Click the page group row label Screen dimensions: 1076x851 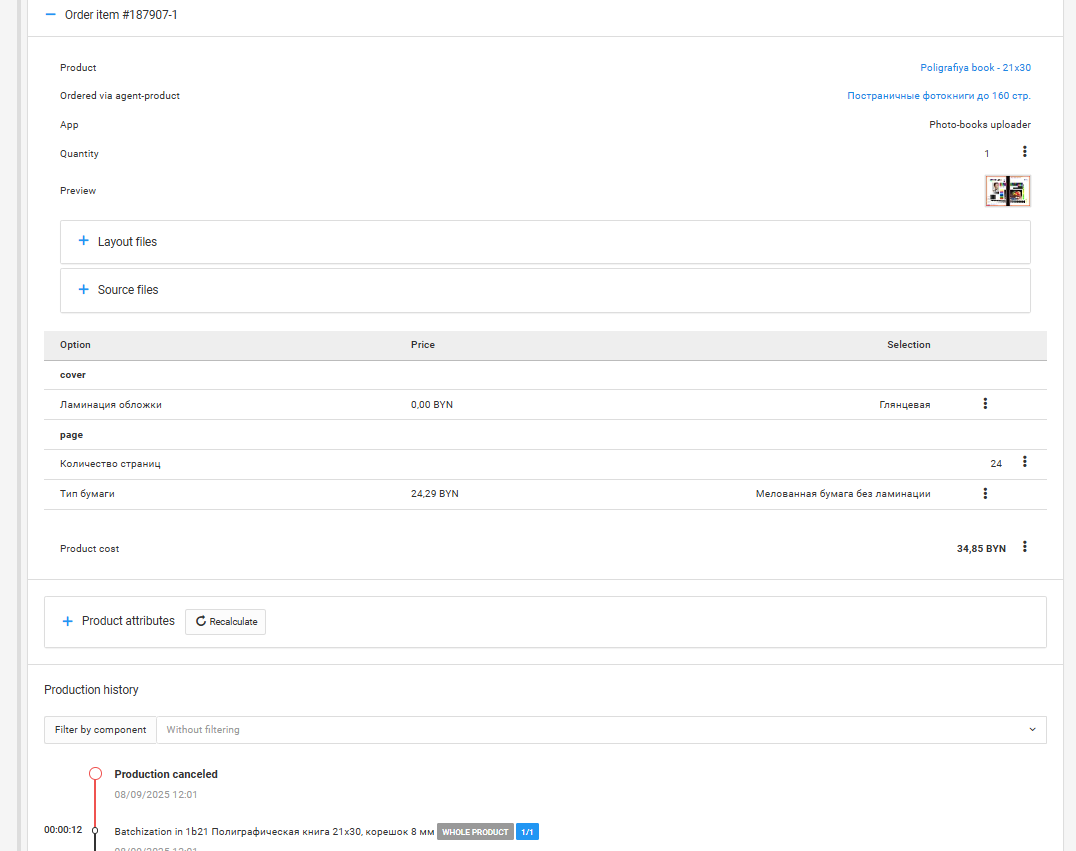pyautogui.click(x=71, y=435)
